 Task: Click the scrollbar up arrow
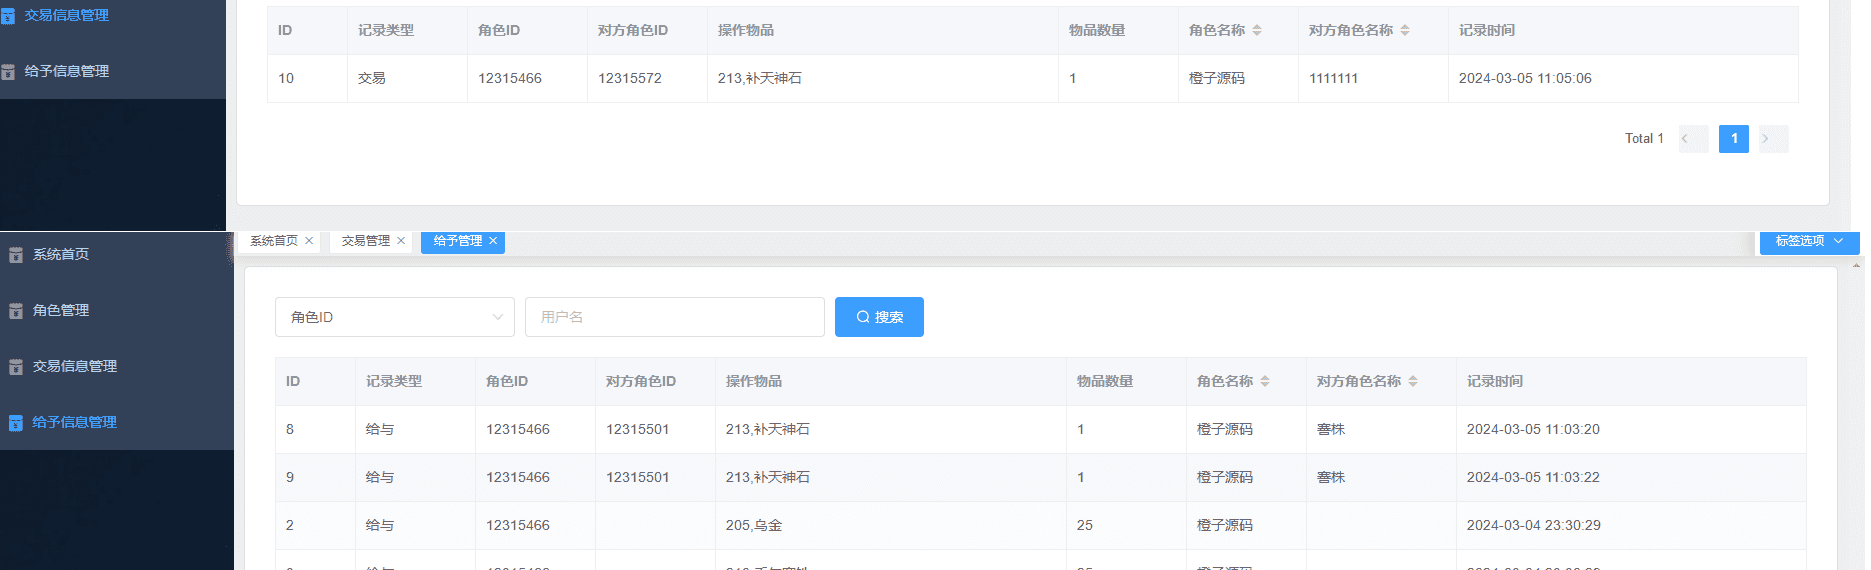[x=1857, y=266]
